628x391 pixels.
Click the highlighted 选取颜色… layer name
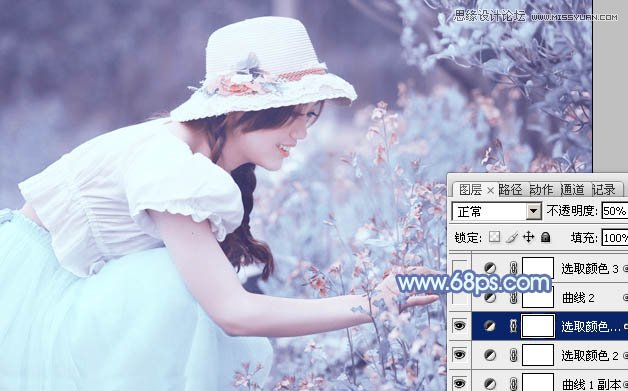(591, 327)
